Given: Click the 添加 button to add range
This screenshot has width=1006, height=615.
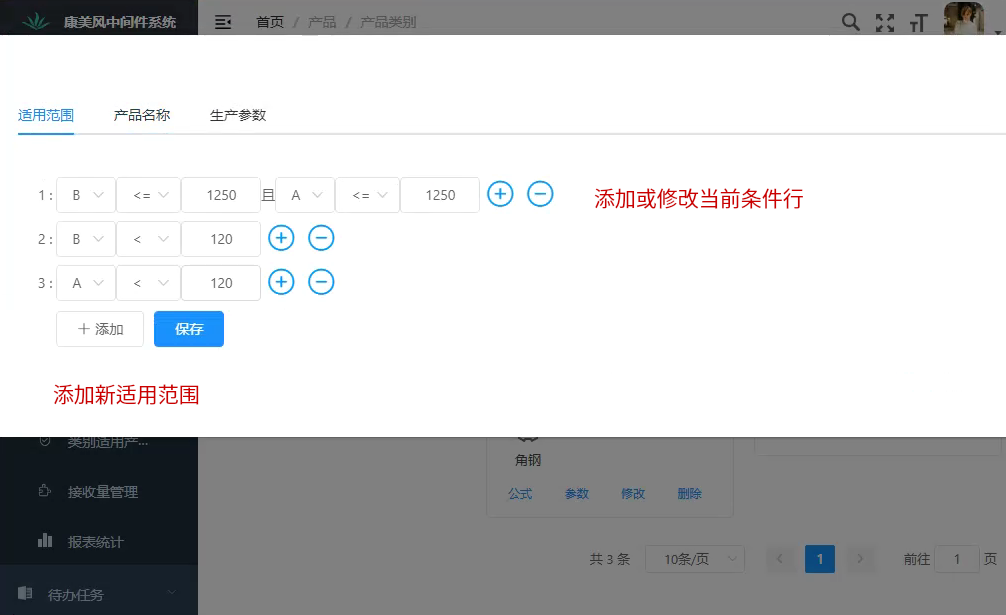Looking at the screenshot, I should click(100, 329).
